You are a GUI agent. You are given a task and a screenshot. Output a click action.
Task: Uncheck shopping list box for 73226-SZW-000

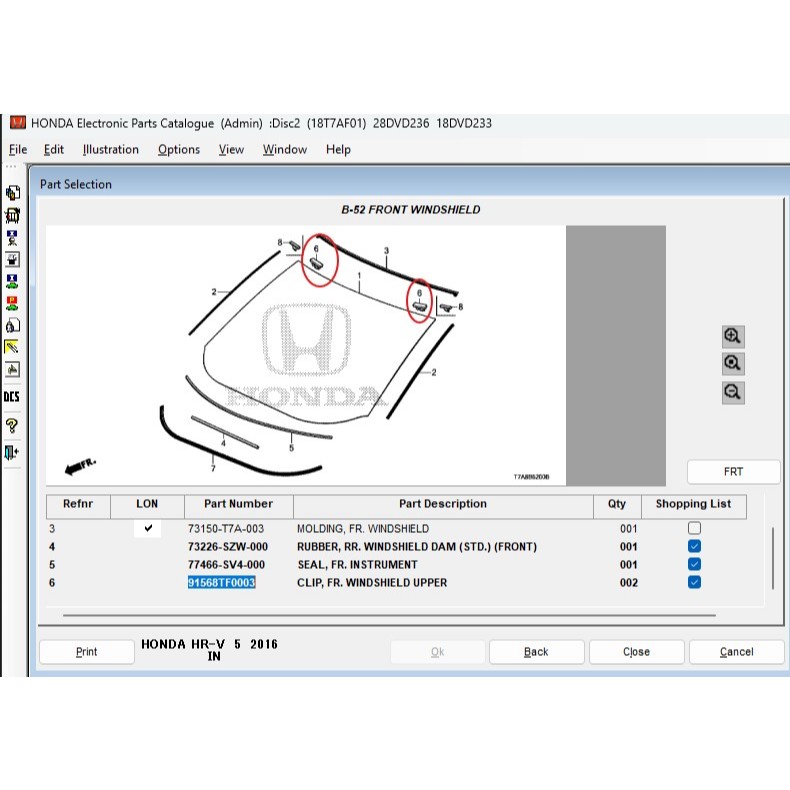pos(694,546)
